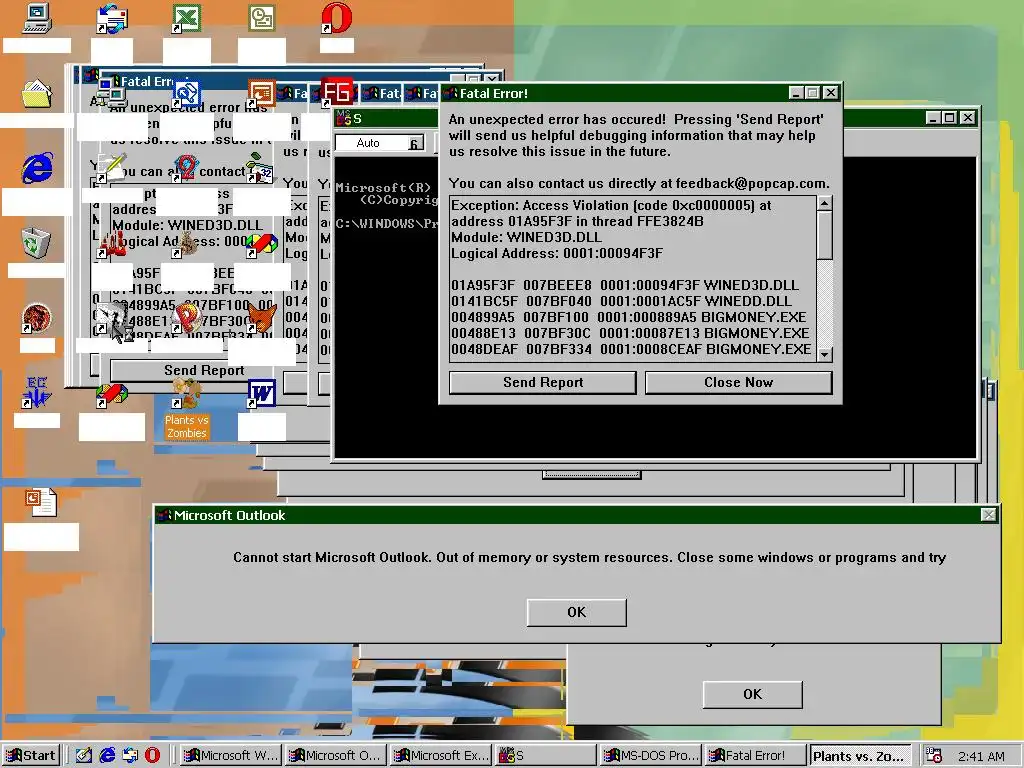Launch the orange fox shortcut icon
Image resolution: width=1024 pixels, height=768 pixels.
261,318
